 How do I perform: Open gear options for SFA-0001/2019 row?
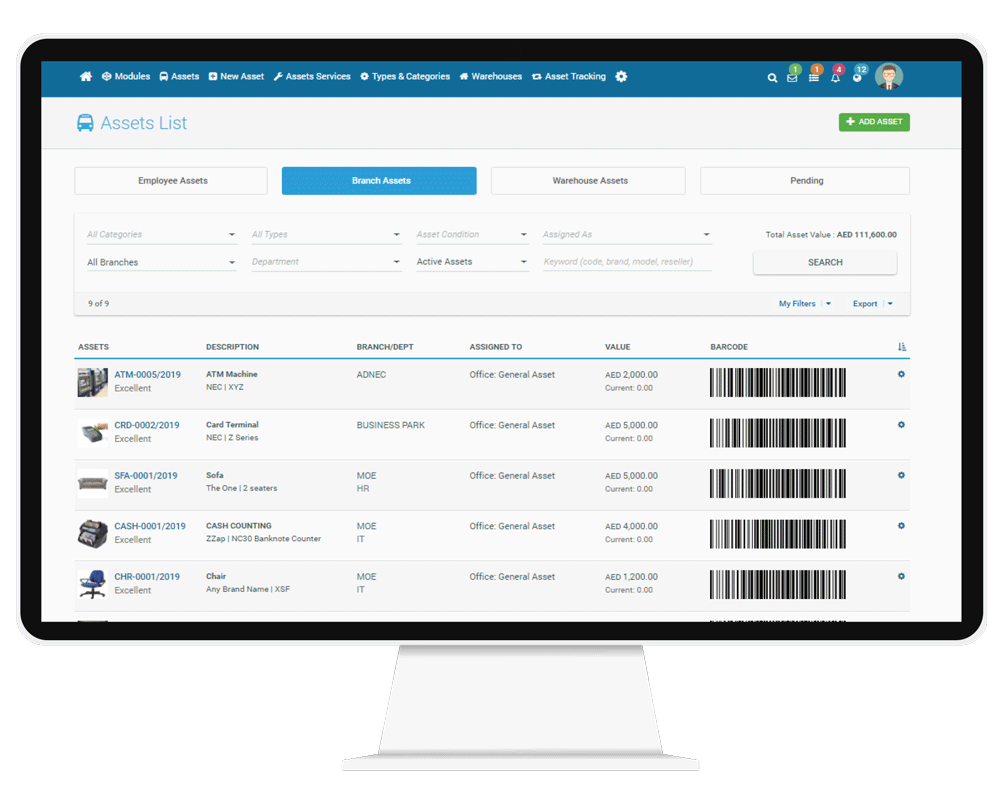[x=901, y=475]
